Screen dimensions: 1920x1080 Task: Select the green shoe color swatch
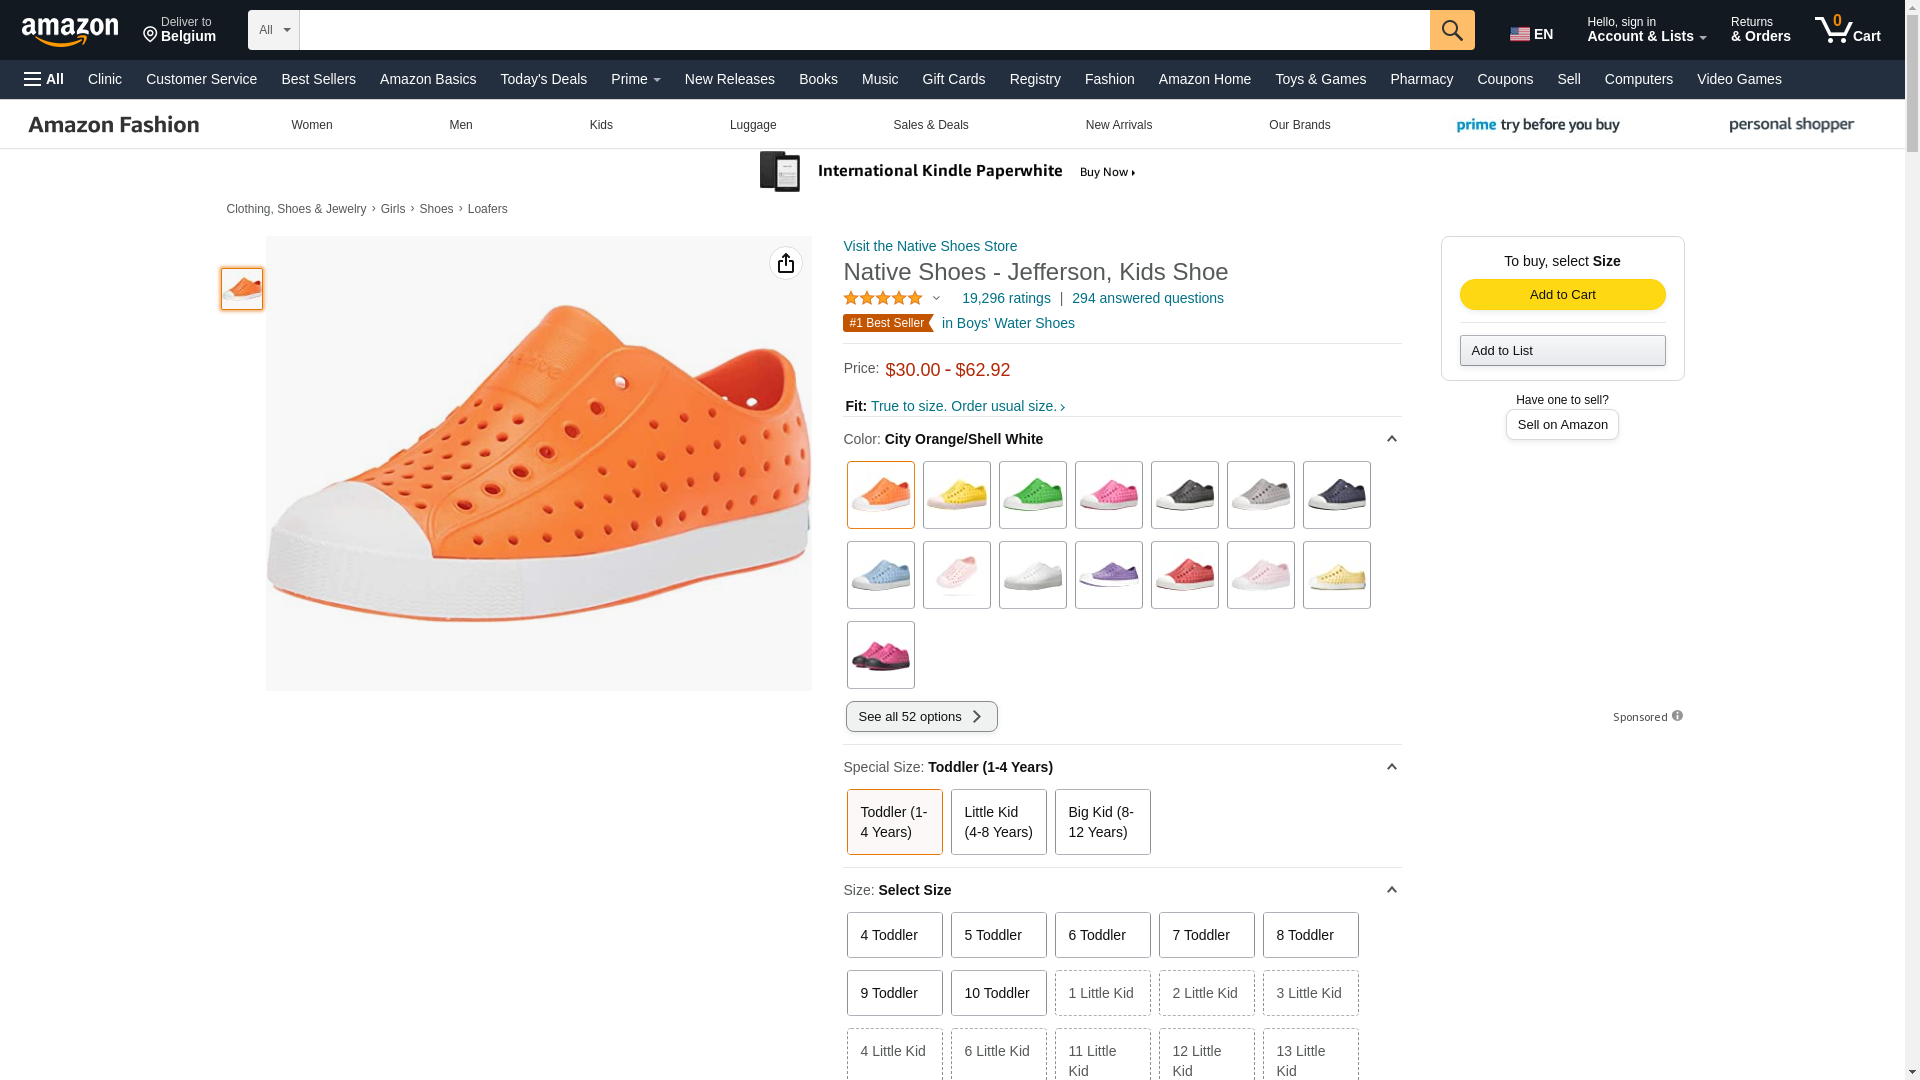pos(1032,495)
